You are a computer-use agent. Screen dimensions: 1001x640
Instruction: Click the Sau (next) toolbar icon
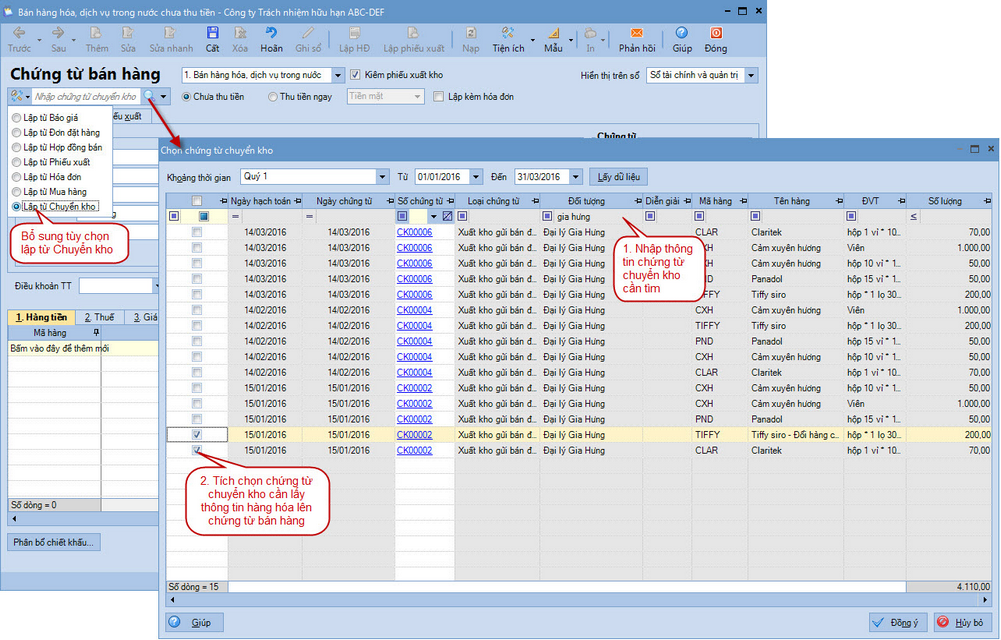(58, 33)
